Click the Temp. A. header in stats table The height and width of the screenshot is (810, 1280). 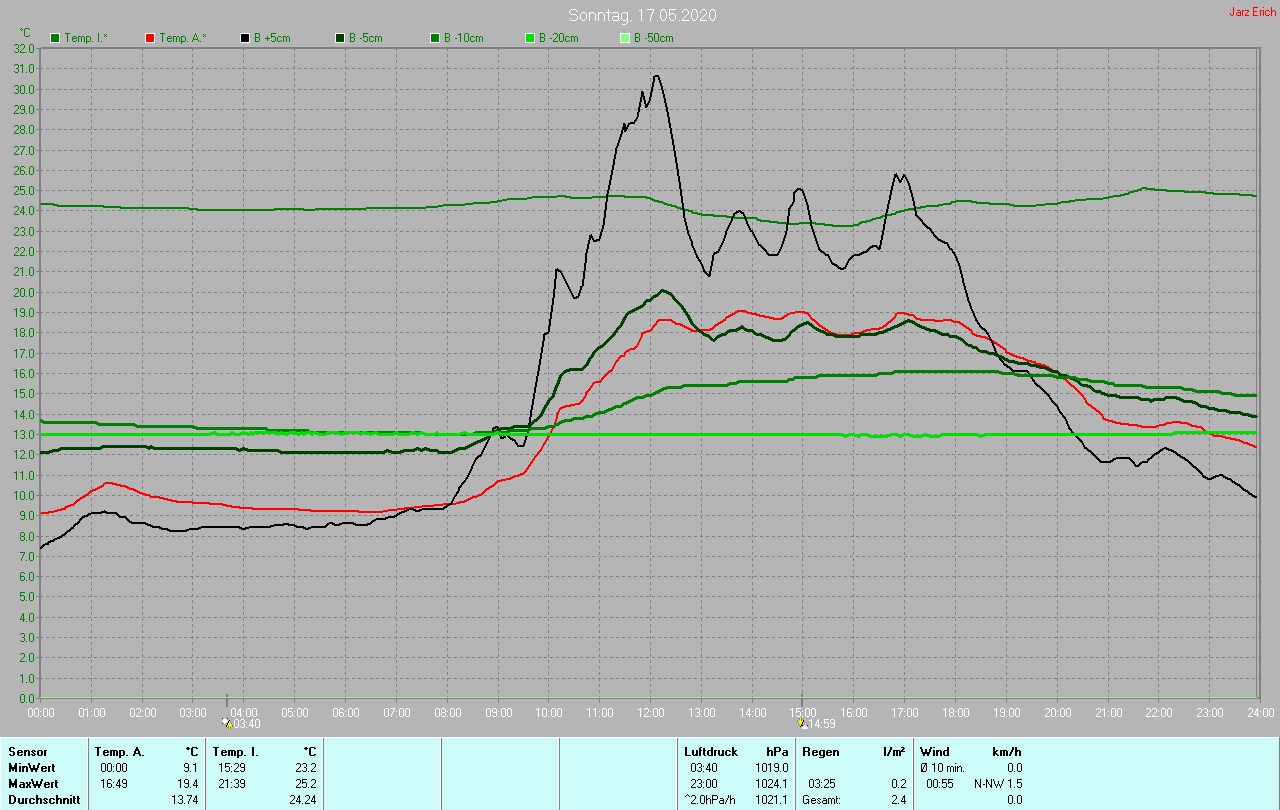[119, 751]
